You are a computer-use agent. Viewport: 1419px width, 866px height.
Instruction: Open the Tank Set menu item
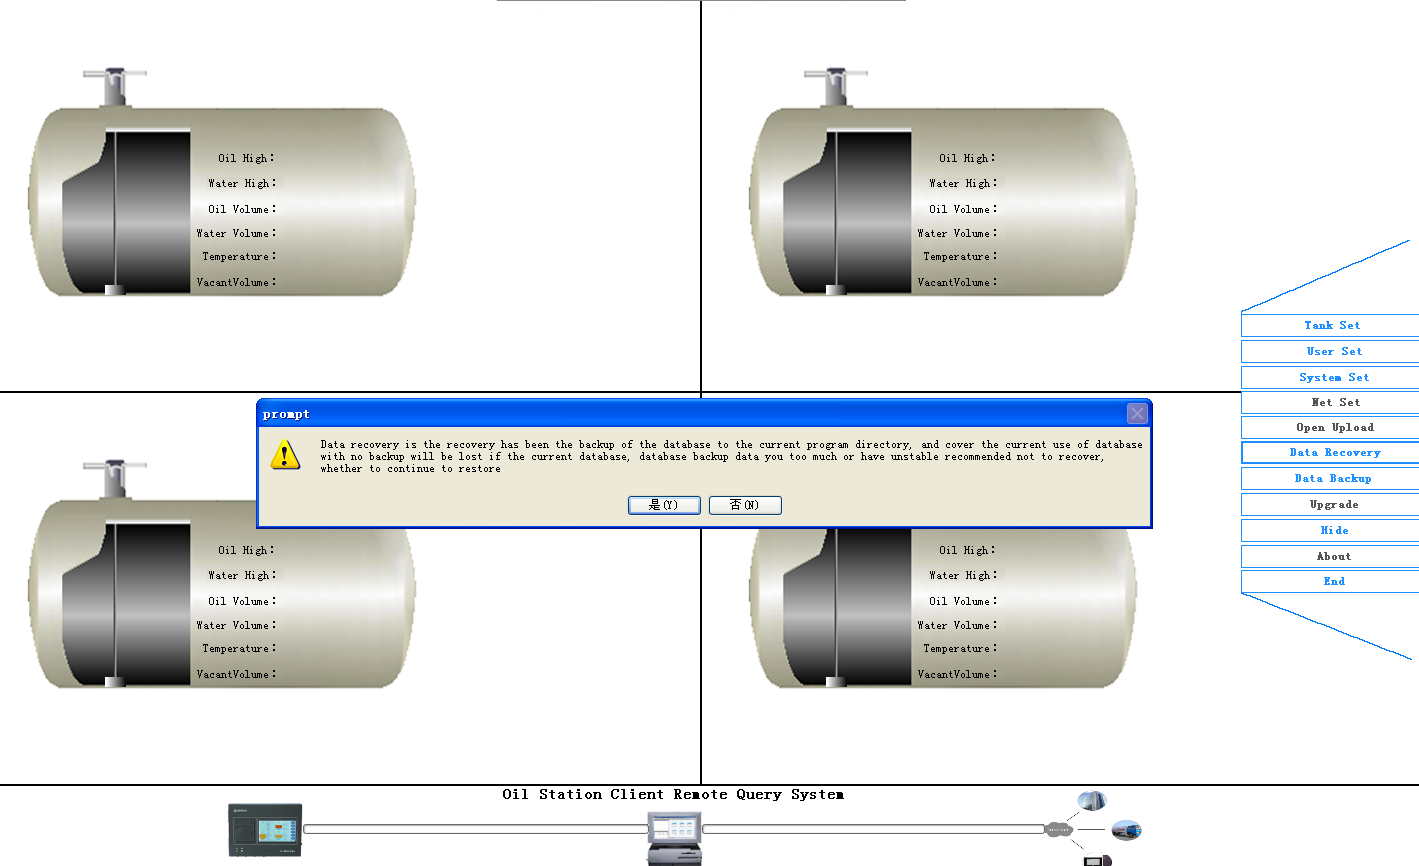click(x=1331, y=325)
